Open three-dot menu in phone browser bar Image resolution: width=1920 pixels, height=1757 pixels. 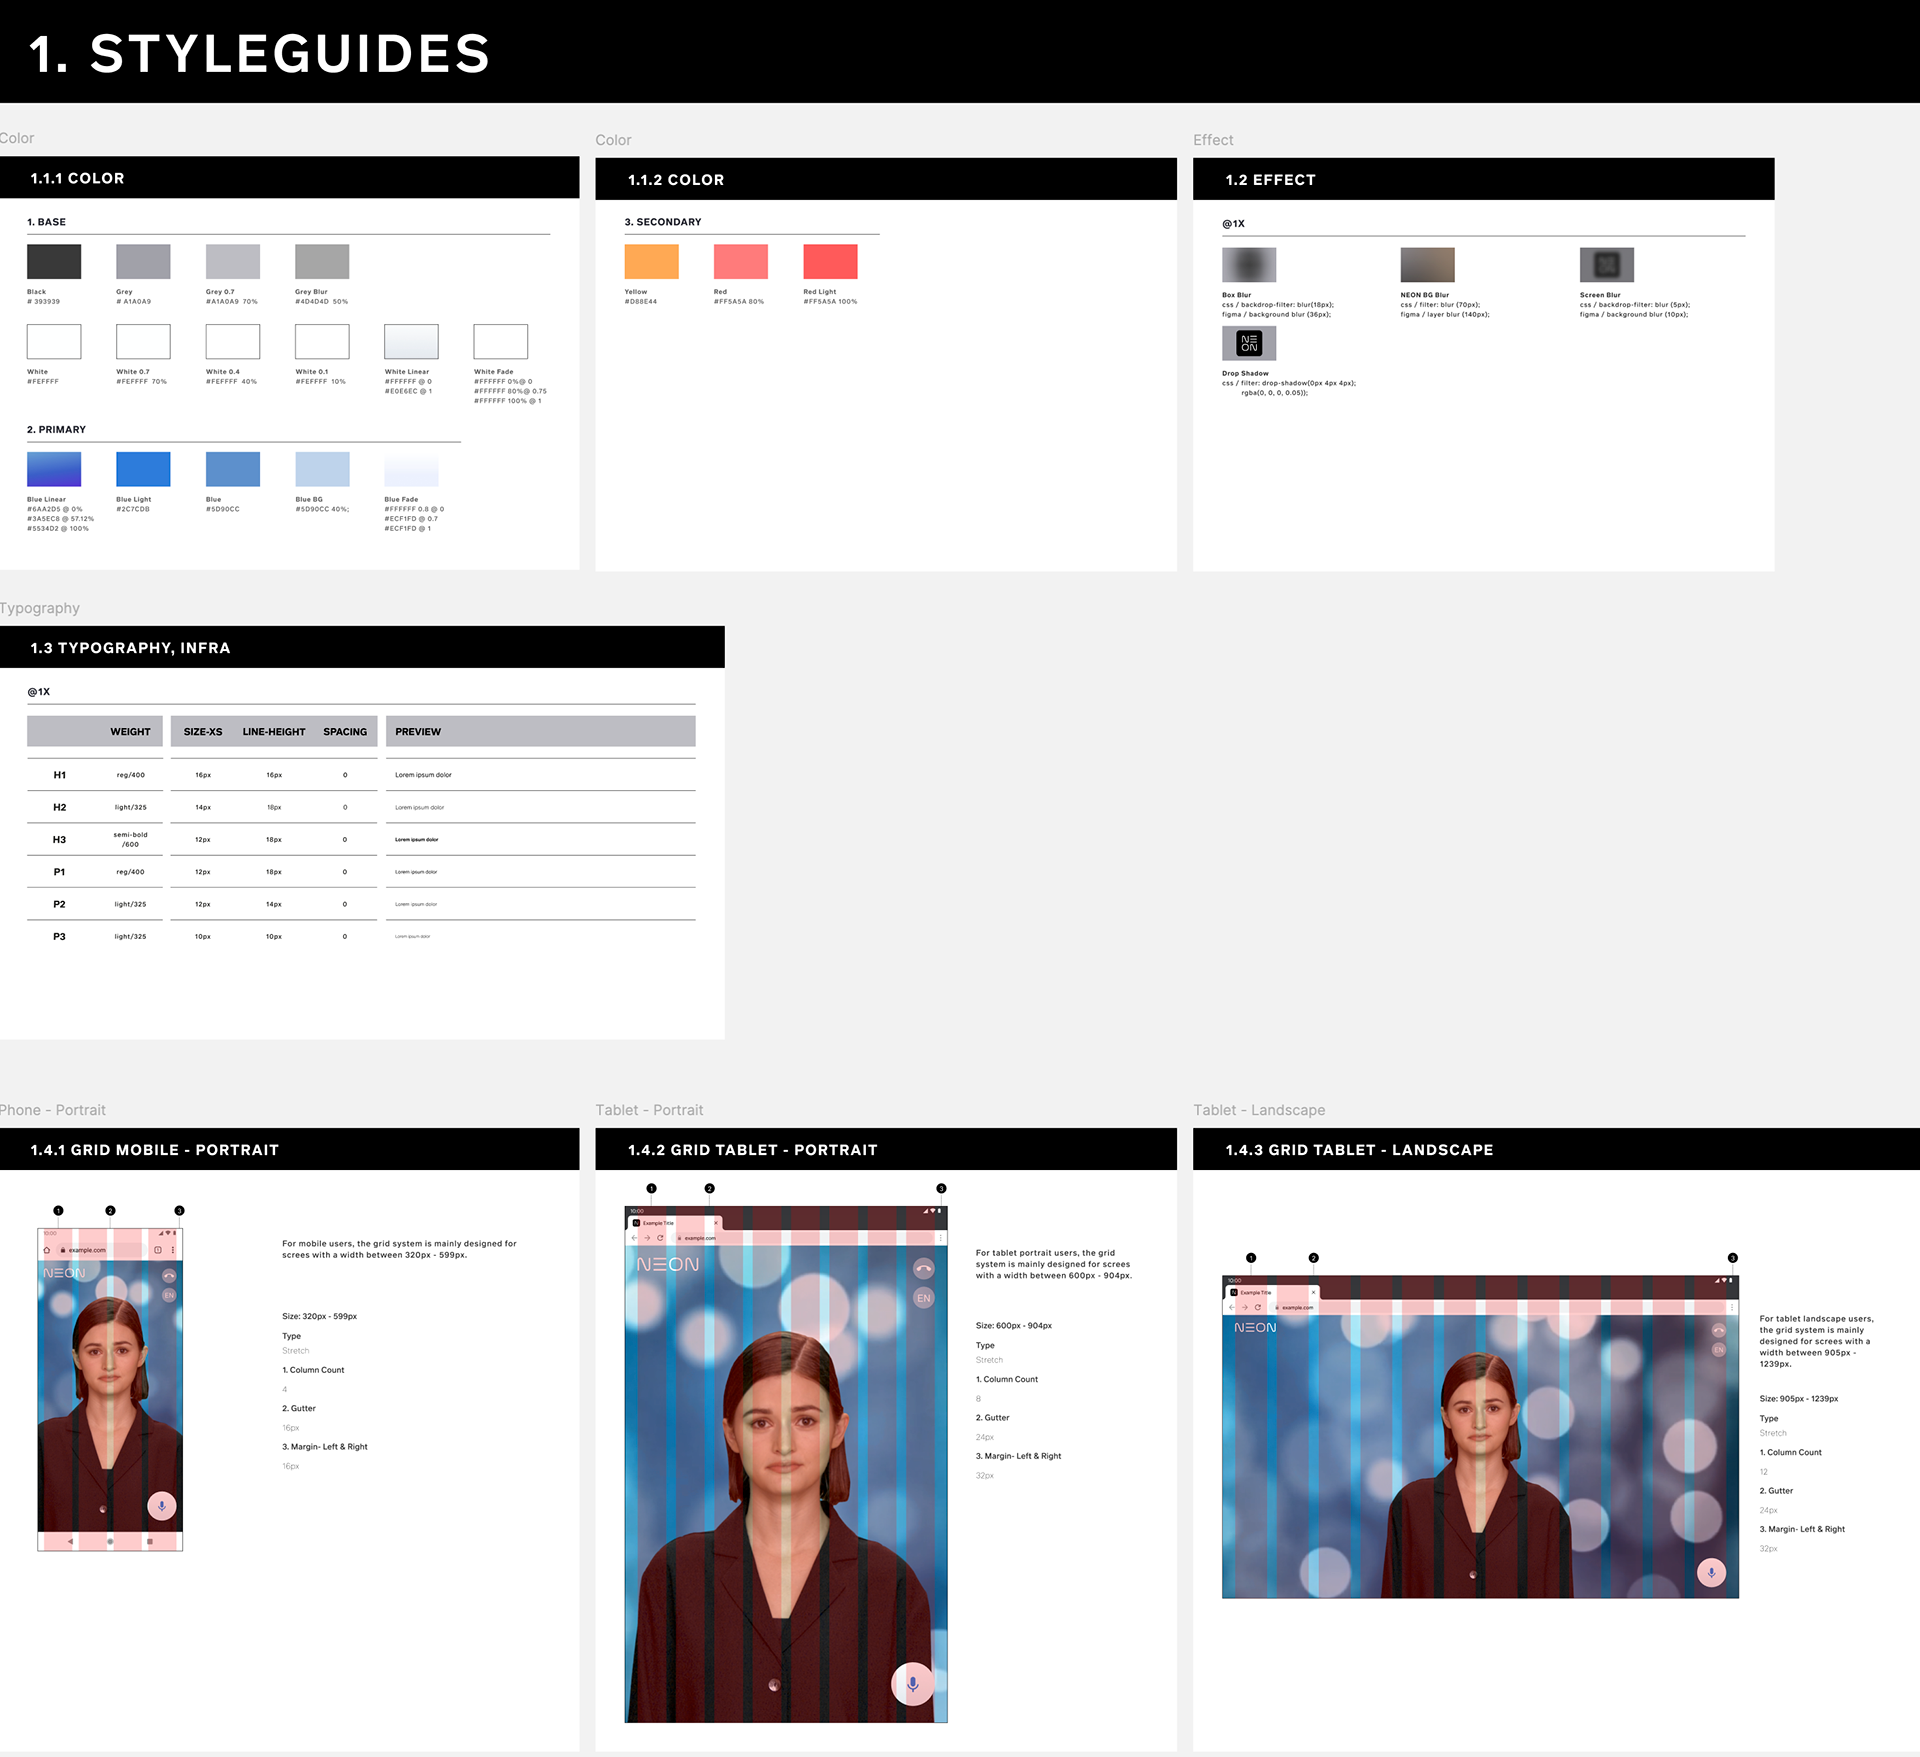tap(173, 1250)
